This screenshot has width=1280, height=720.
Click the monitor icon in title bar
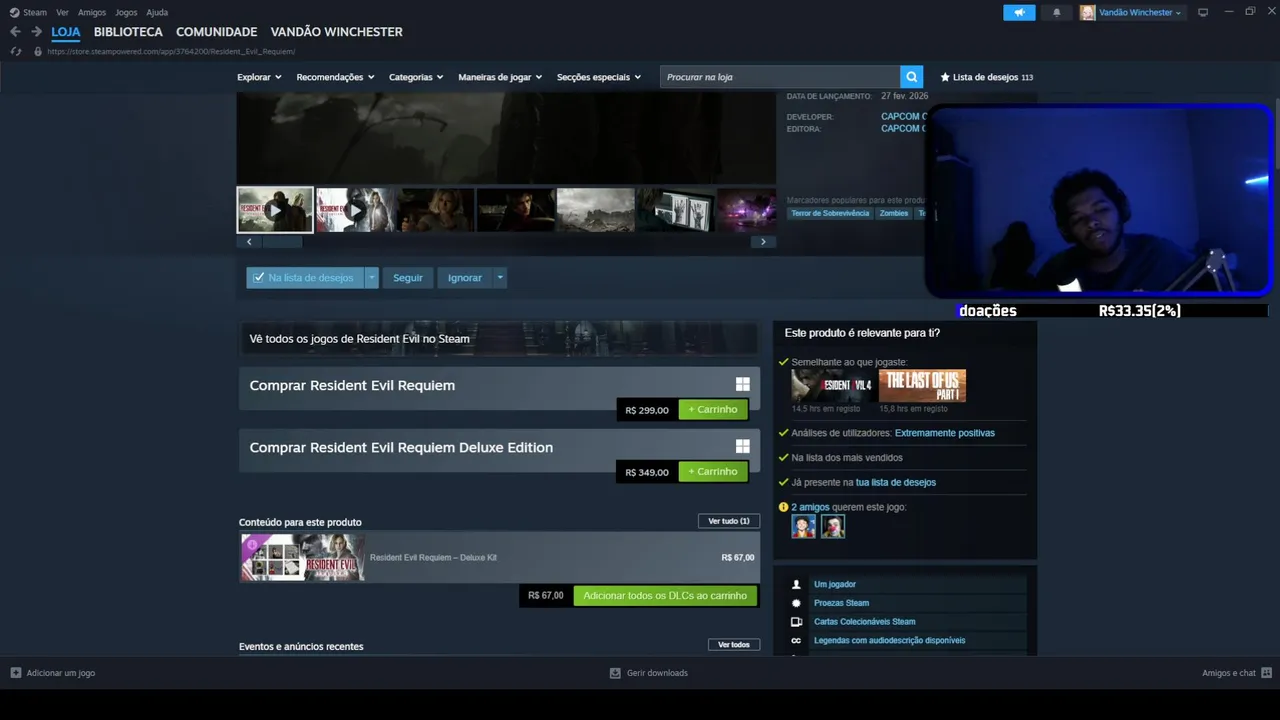[1203, 12]
